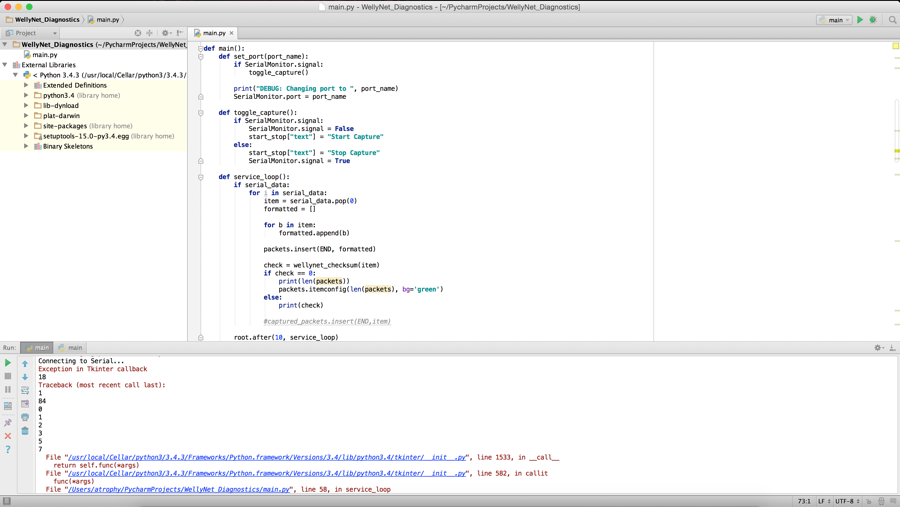Change UTF-8 file encoding in status bar
The width and height of the screenshot is (900, 507).
click(x=847, y=501)
